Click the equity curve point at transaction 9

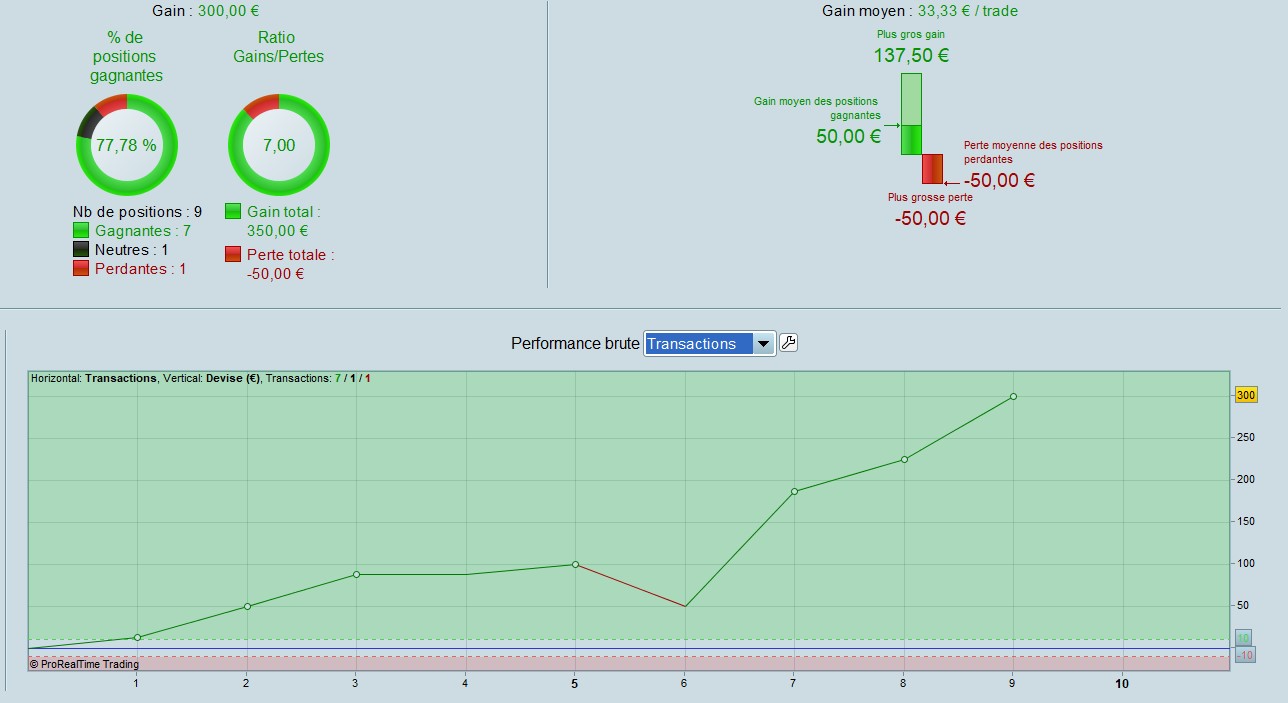point(1013,396)
